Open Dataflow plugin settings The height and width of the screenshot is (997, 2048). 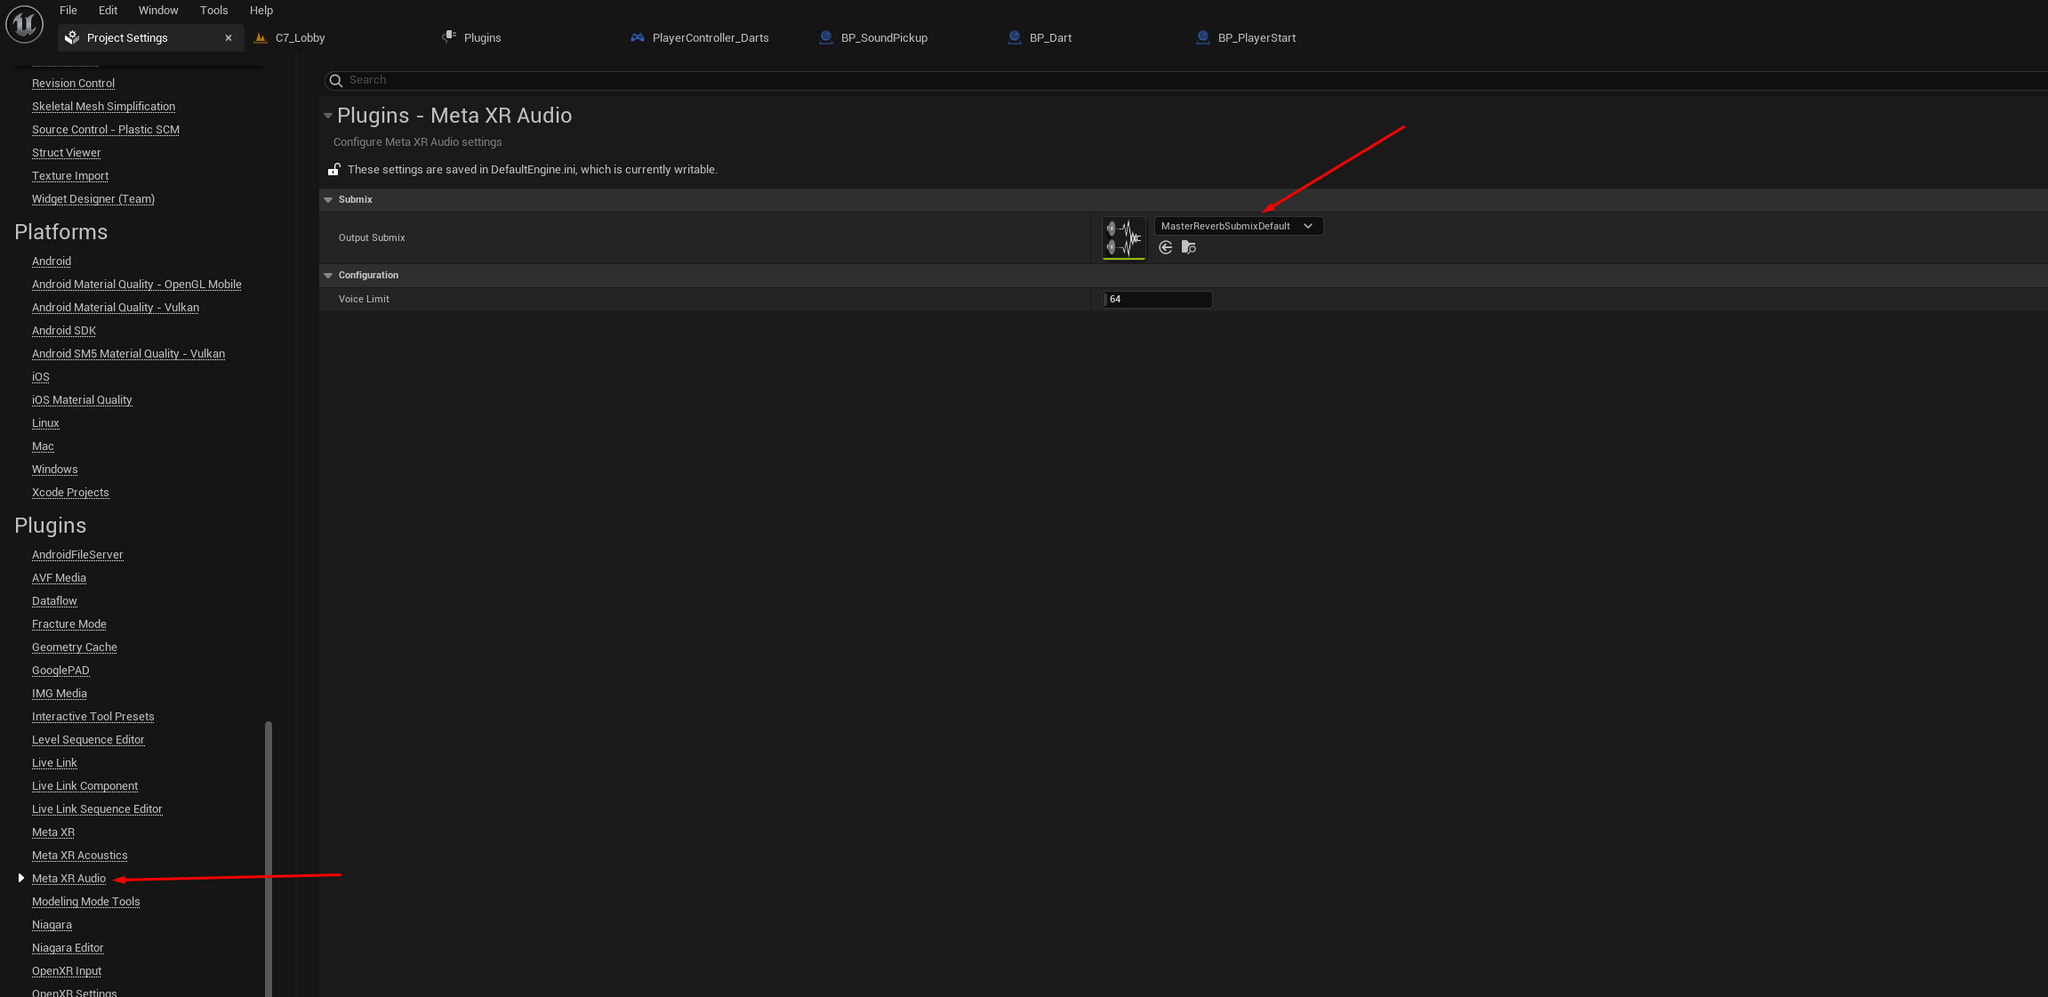(54, 601)
